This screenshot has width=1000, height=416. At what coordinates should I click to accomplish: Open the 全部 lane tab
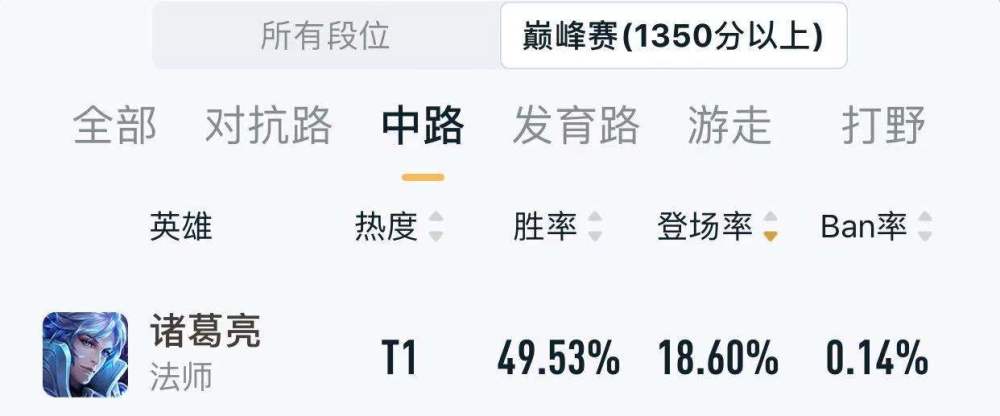click(114, 126)
